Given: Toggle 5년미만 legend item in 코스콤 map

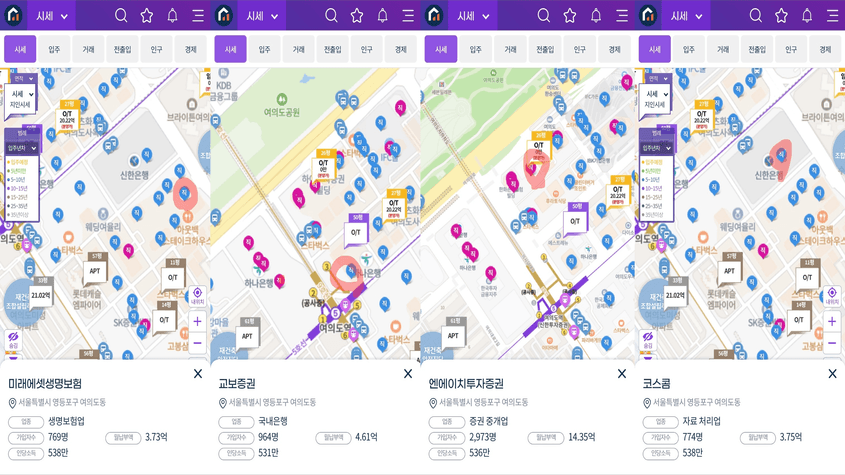Looking at the screenshot, I should (x=653, y=171).
